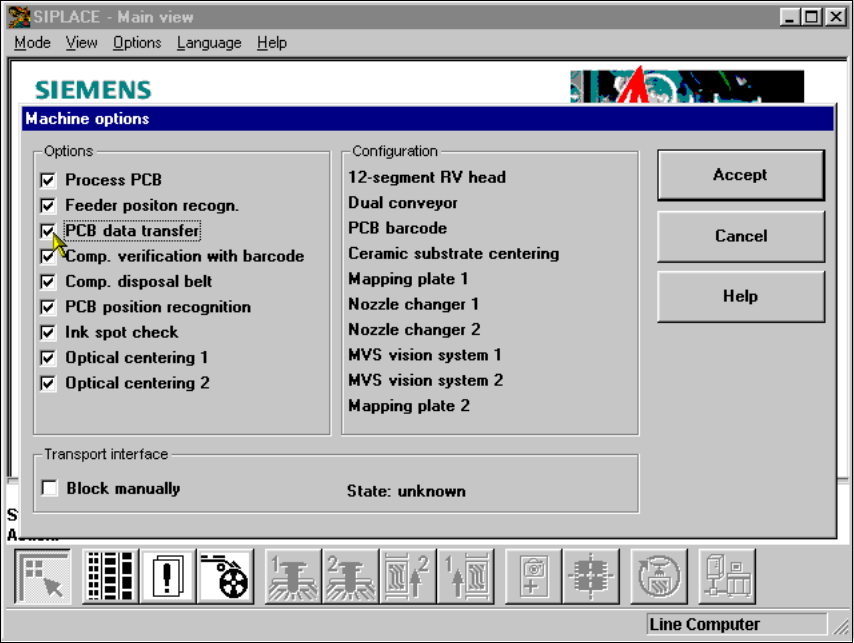Select 12-segment RV head configuration text
The height and width of the screenshot is (643, 854).
(x=427, y=177)
